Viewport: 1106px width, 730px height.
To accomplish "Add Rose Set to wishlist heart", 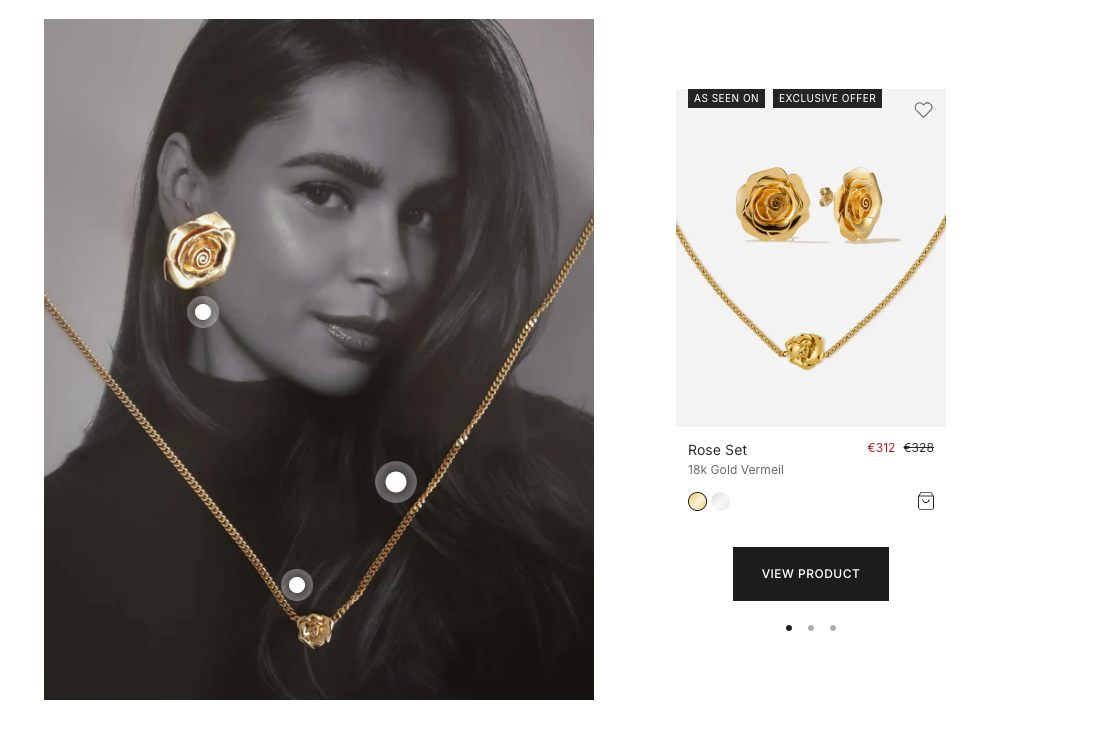I will coord(923,109).
